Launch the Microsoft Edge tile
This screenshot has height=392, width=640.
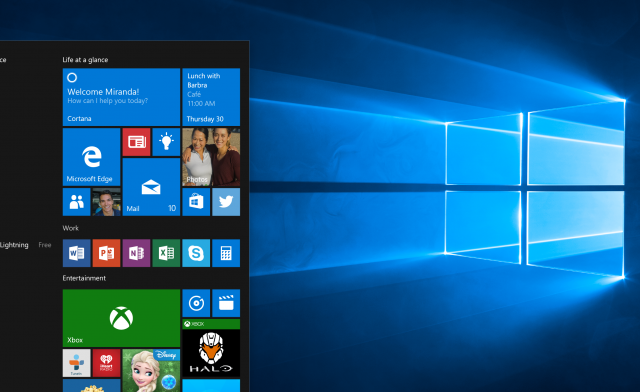(x=91, y=157)
